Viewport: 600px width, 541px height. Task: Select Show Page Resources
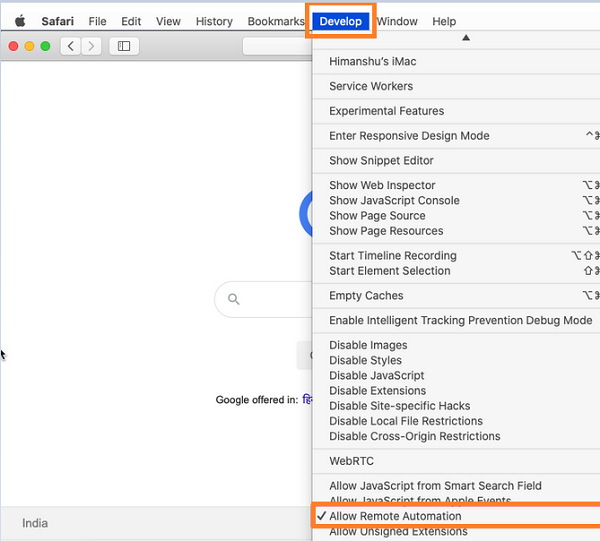(457, 231)
